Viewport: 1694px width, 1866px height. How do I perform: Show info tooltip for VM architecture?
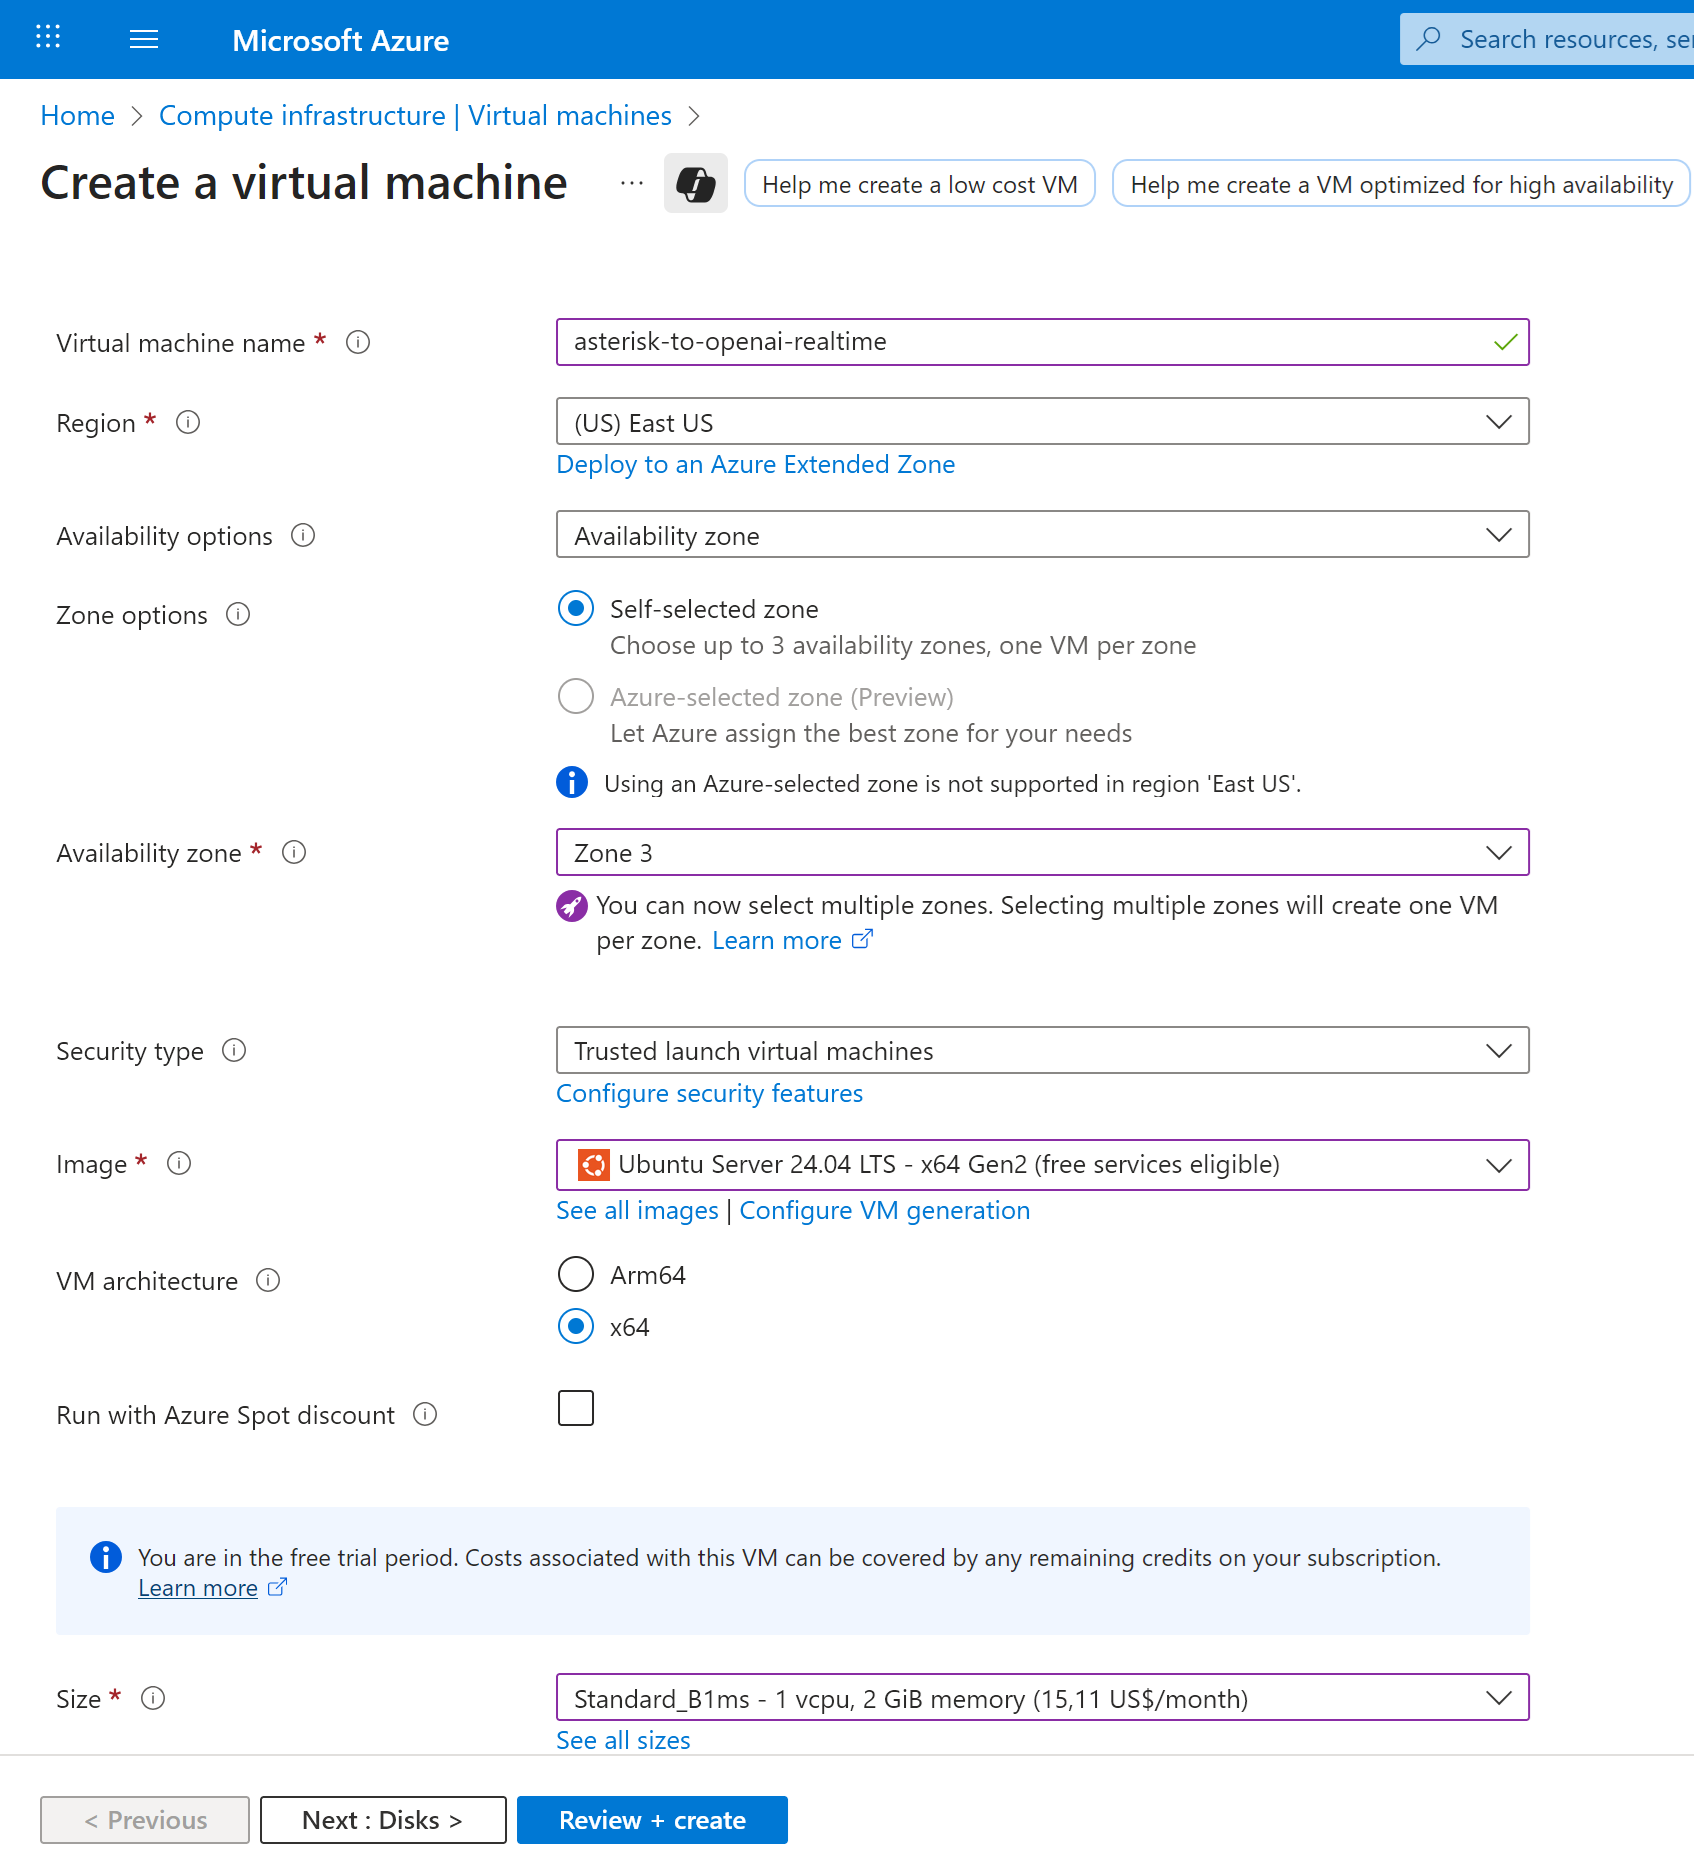point(268,1281)
